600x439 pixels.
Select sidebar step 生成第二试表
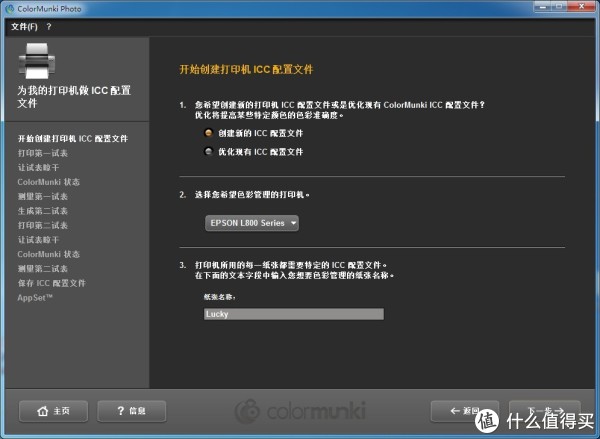[x=42, y=211]
